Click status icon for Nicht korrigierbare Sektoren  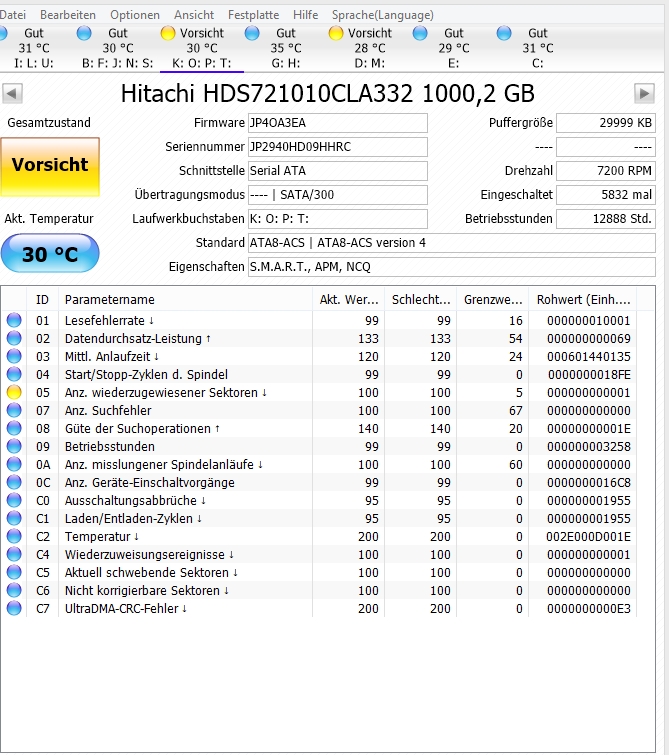(x=14, y=590)
